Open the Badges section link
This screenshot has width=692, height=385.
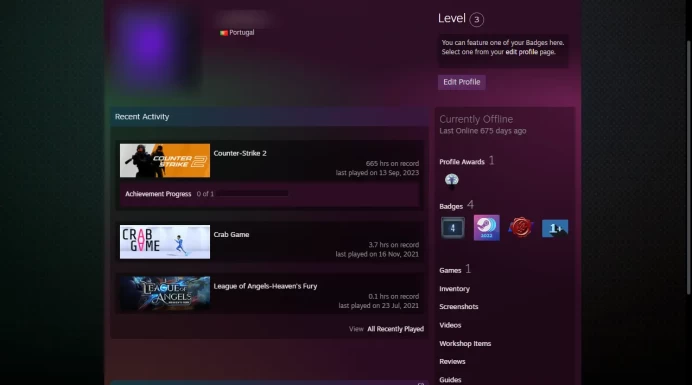point(451,206)
